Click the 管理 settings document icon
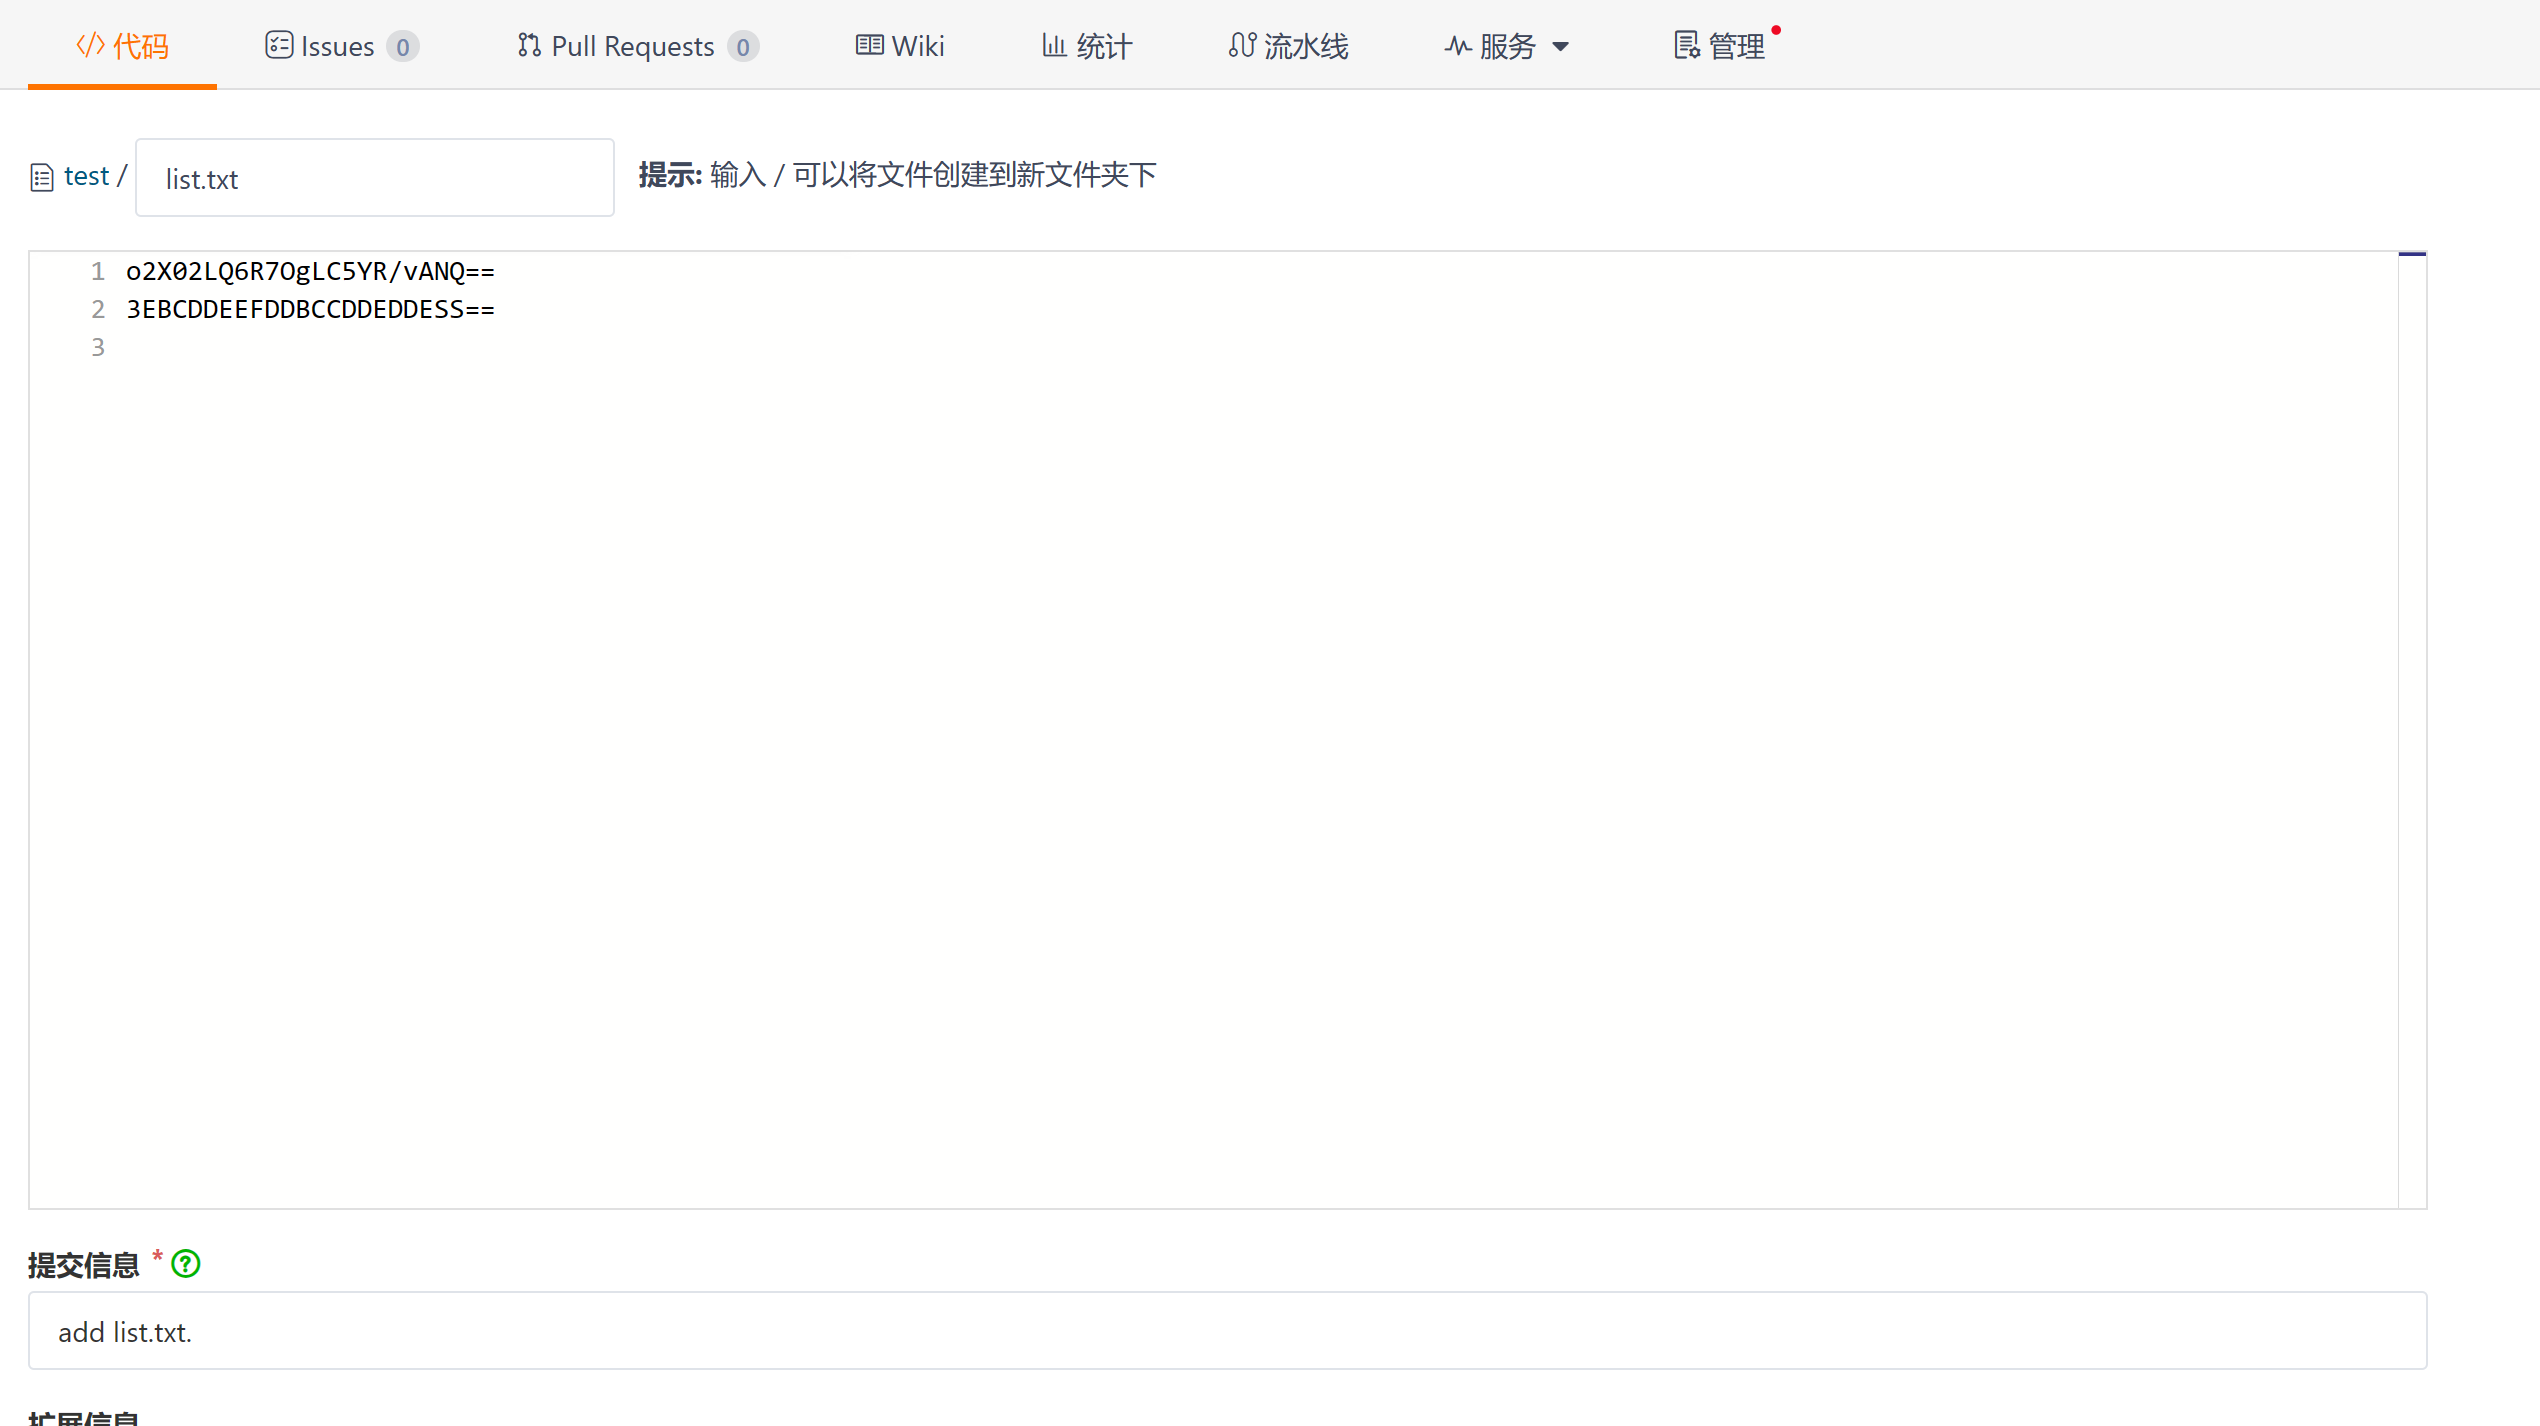The height and width of the screenshot is (1426, 2540). (1687, 45)
